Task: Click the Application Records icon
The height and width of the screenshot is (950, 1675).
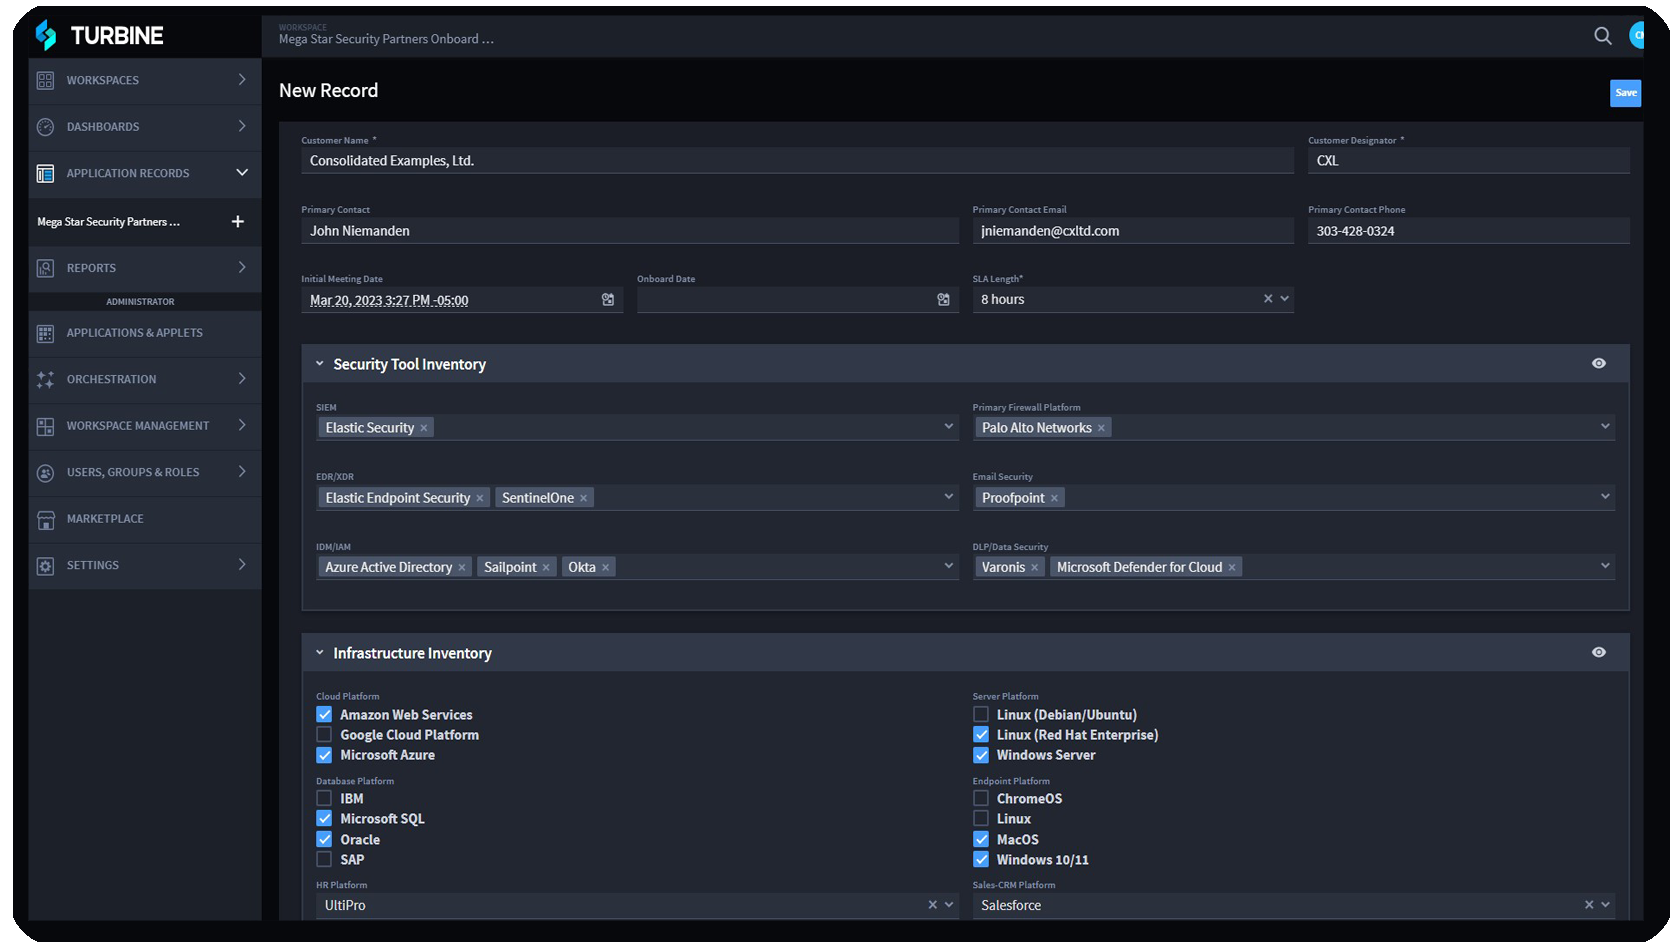Action: tap(45, 173)
